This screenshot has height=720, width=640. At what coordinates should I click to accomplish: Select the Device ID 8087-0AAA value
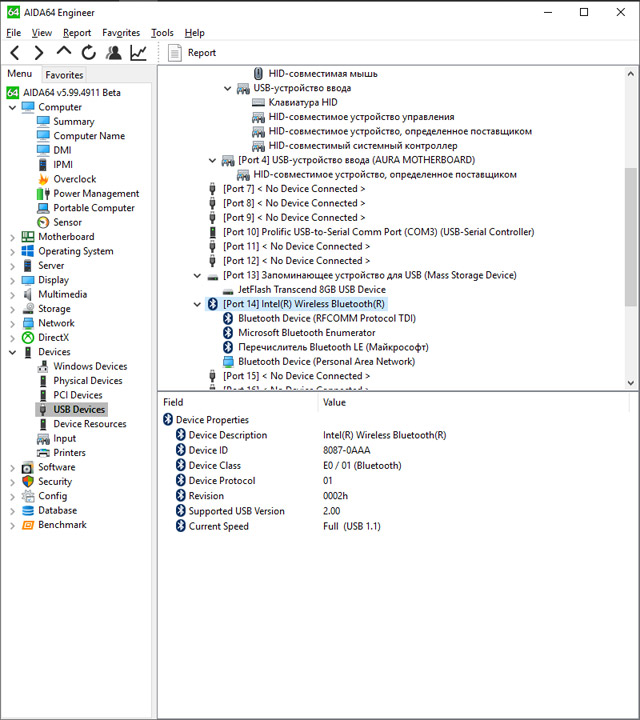click(347, 450)
